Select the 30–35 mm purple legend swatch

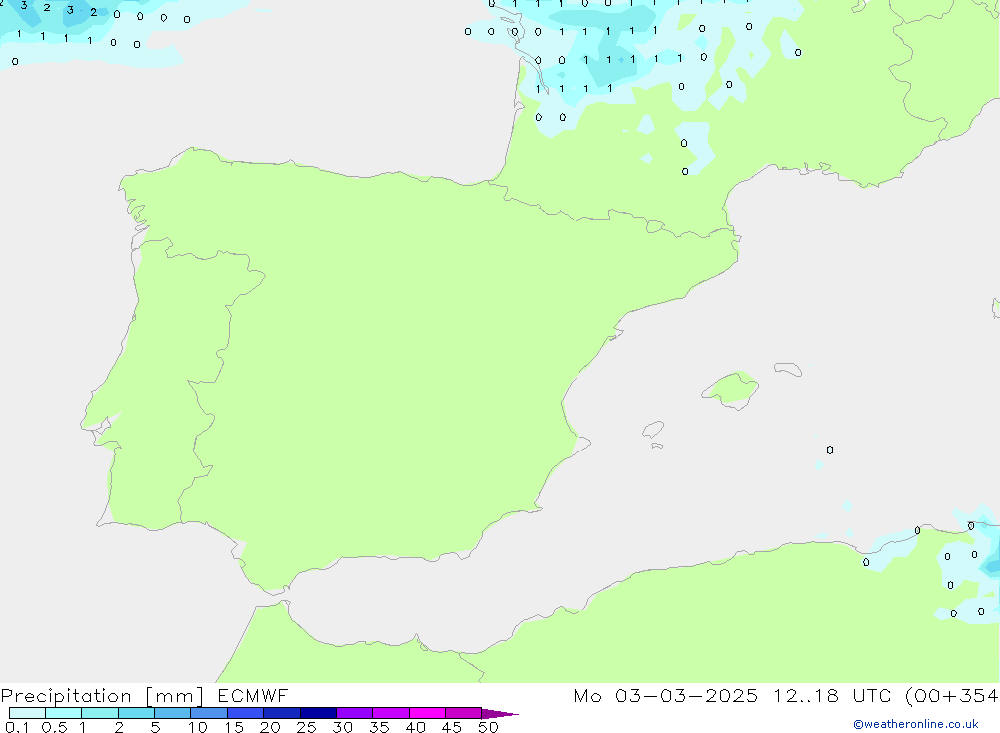pyautogui.click(x=354, y=713)
